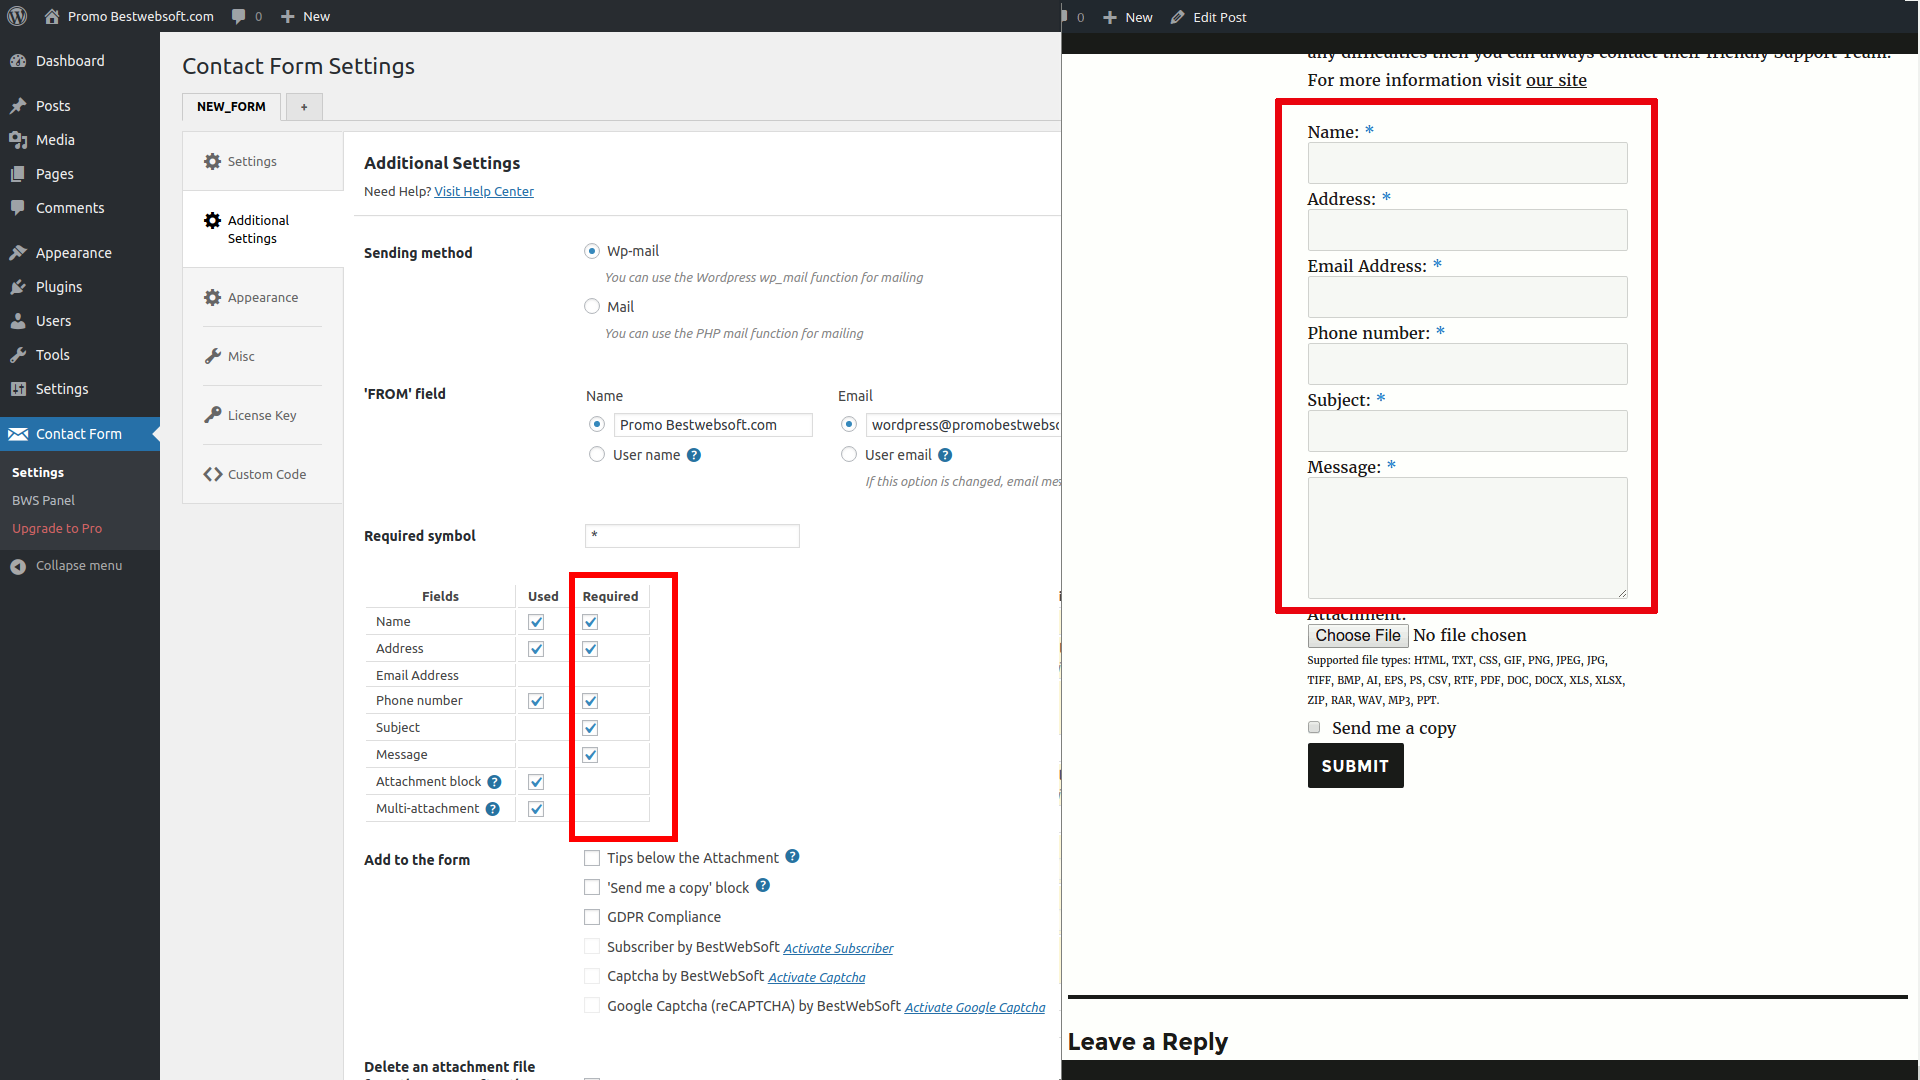Click Activate Captcha link
Viewport: 1920px width, 1080px height.
pos(817,977)
